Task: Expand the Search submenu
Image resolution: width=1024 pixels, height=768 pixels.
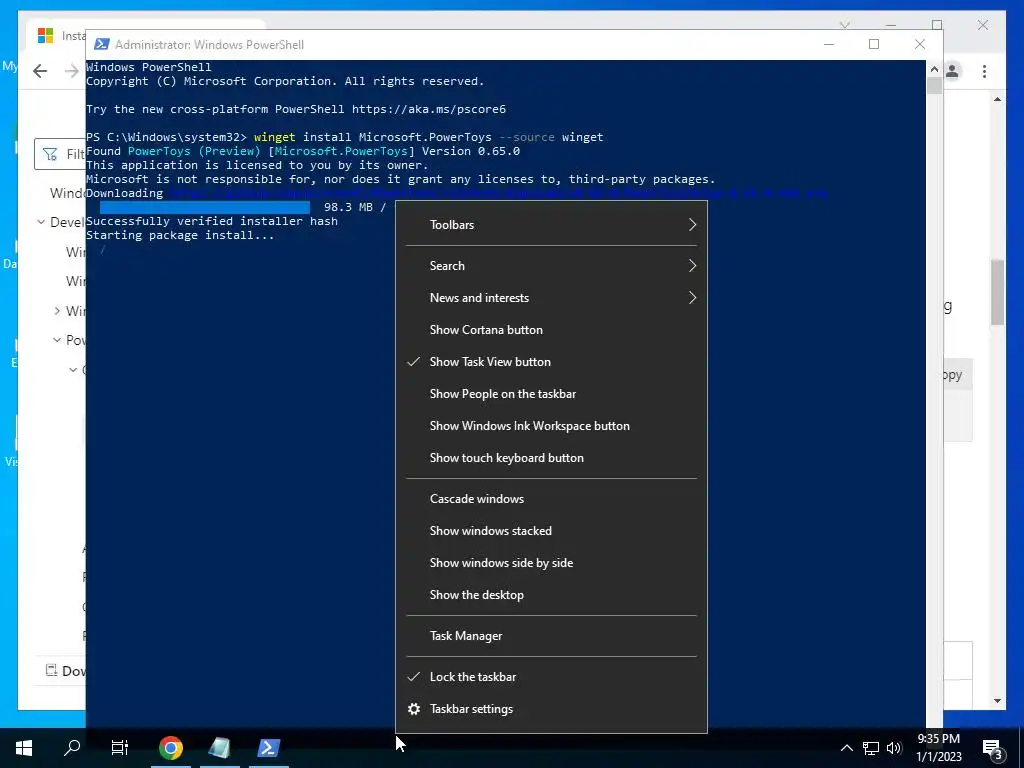Action: [x=551, y=266]
